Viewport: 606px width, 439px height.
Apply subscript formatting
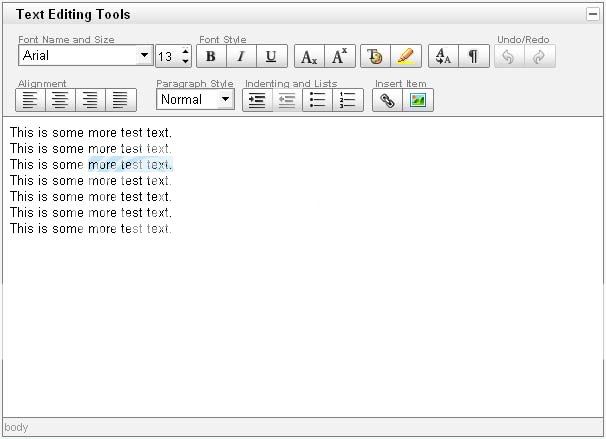pos(309,56)
